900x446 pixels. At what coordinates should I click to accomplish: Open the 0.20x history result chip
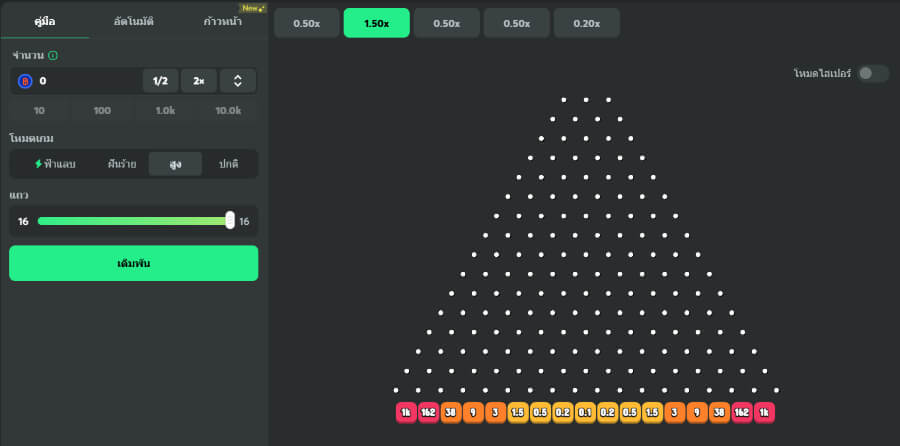[587, 23]
